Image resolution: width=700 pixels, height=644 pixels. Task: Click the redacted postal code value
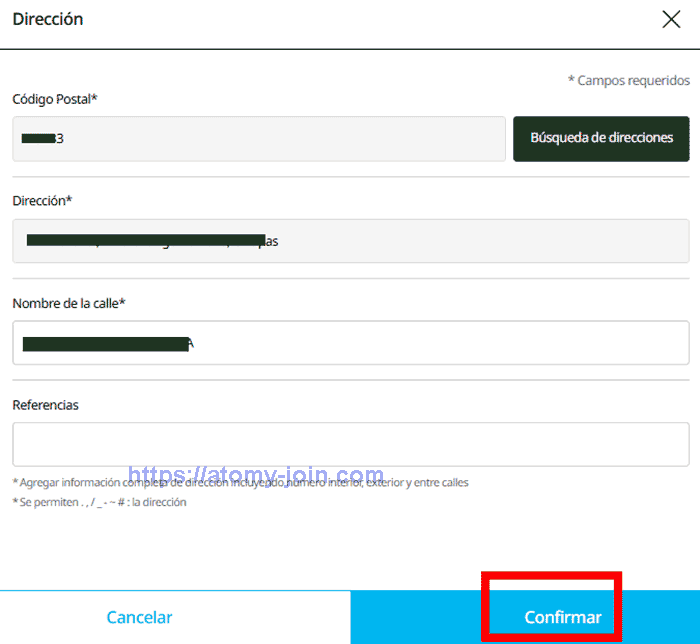42,138
